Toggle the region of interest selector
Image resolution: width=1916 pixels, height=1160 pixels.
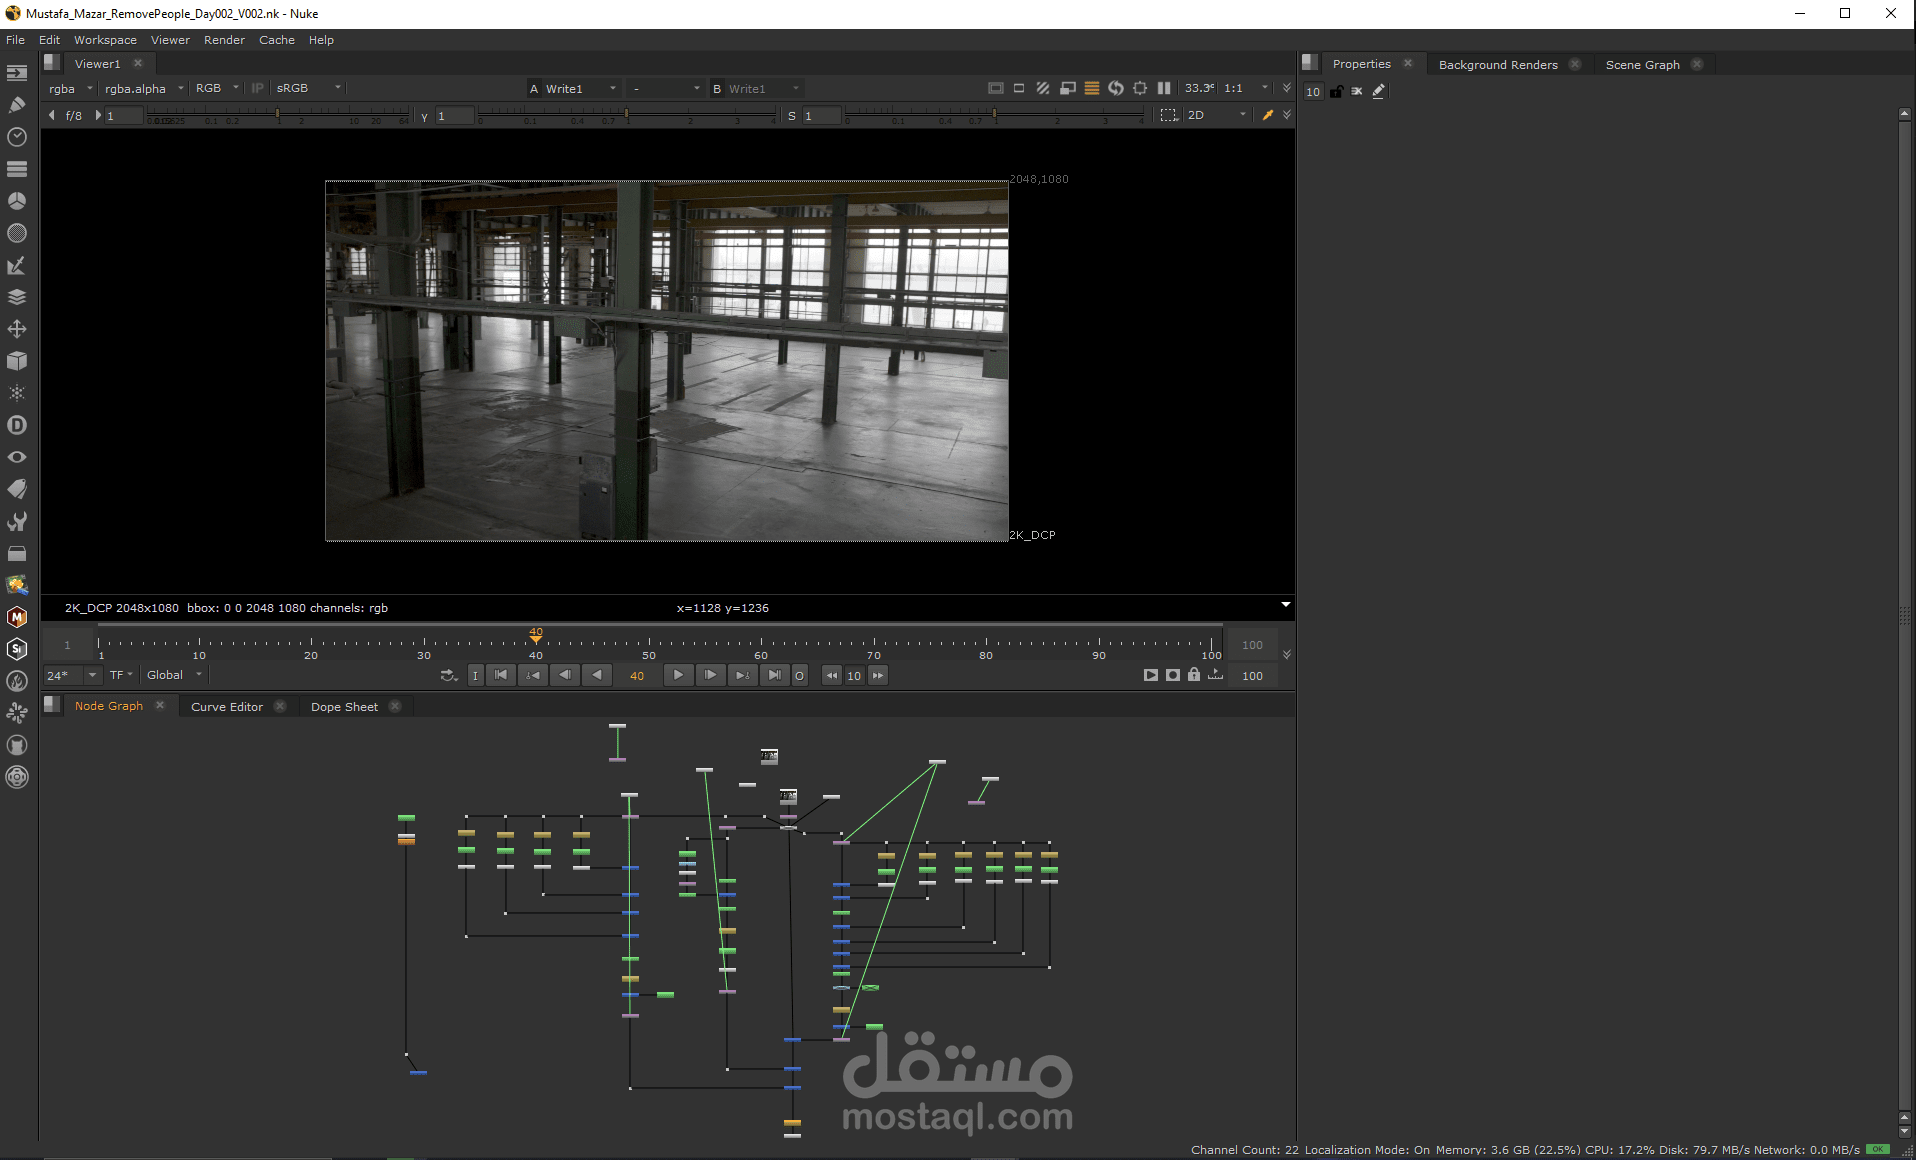coord(1168,115)
